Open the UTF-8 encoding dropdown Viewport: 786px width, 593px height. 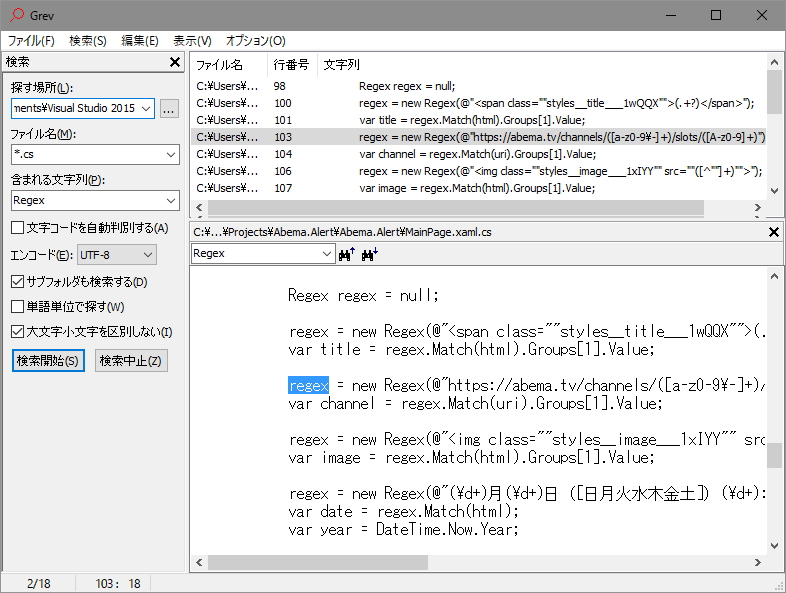pyautogui.click(x=147, y=255)
